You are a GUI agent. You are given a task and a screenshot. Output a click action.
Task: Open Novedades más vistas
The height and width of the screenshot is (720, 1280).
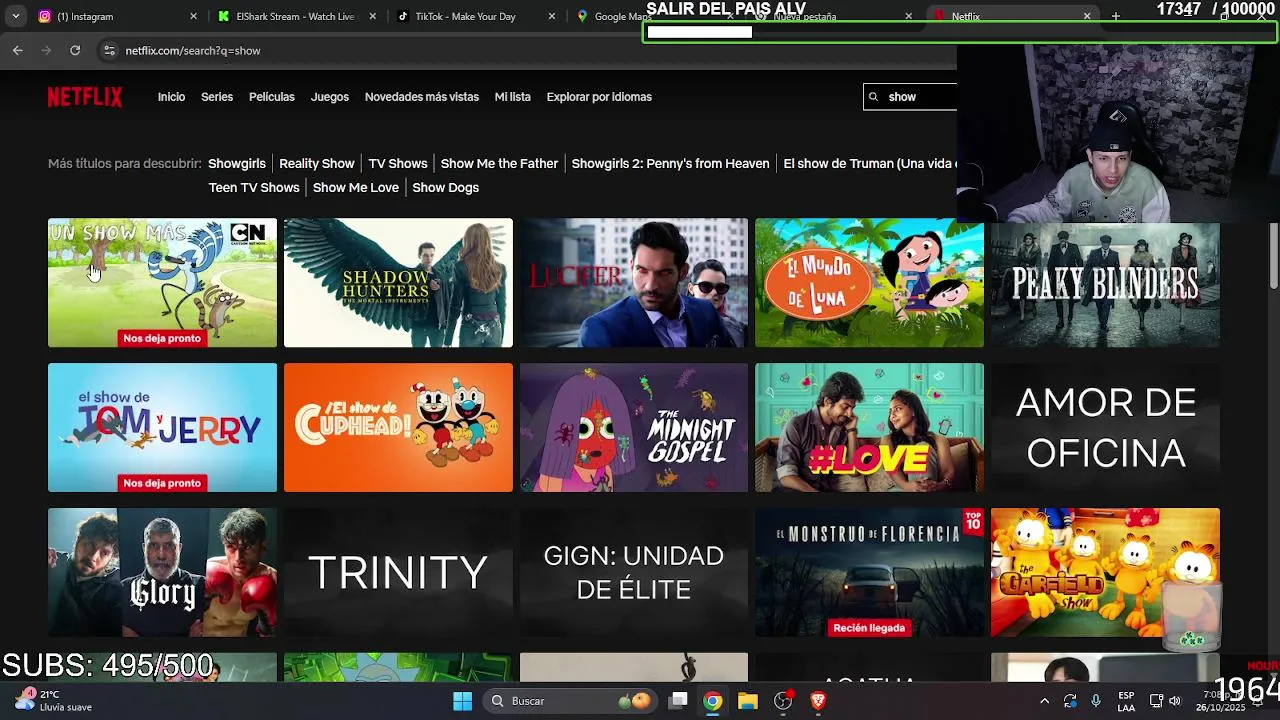pyautogui.click(x=422, y=97)
